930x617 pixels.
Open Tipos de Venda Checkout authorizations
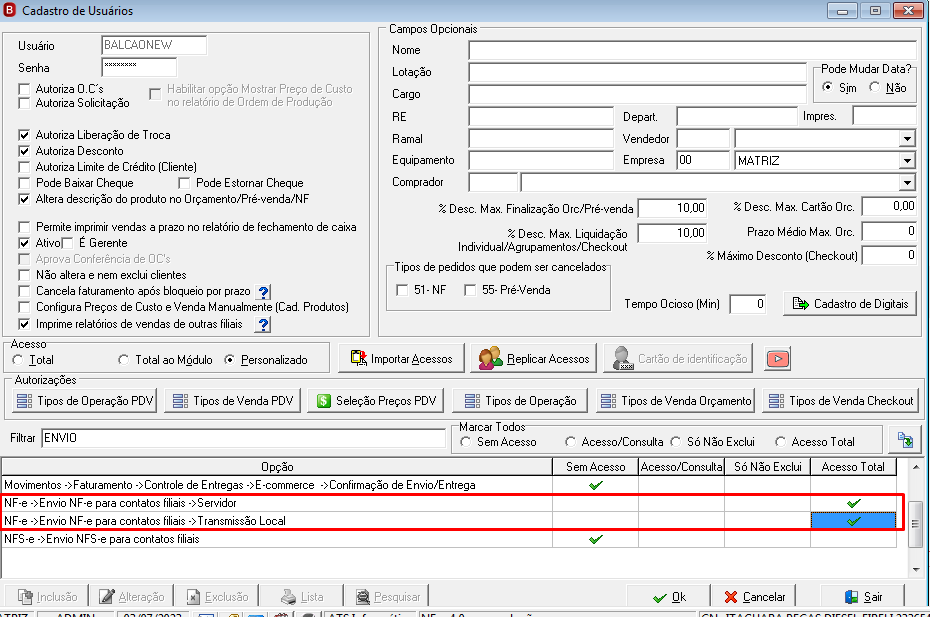[x=841, y=401]
